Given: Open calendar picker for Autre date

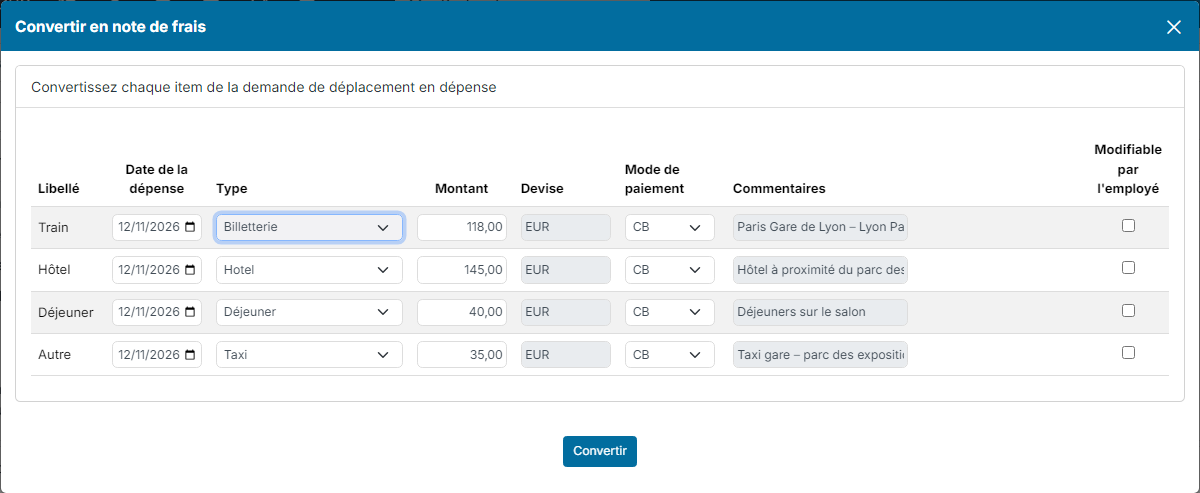Looking at the screenshot, I should 191,354.
